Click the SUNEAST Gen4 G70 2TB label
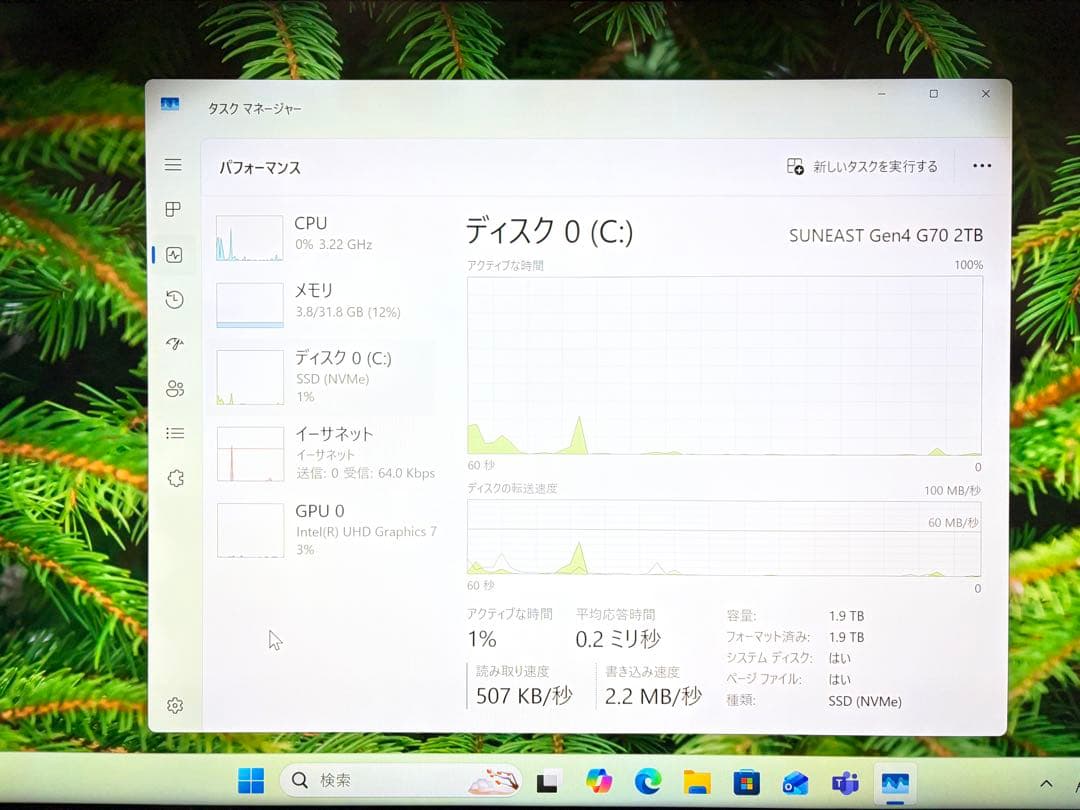Viewport: 1080px width, 810px height. tap(886, 236)
